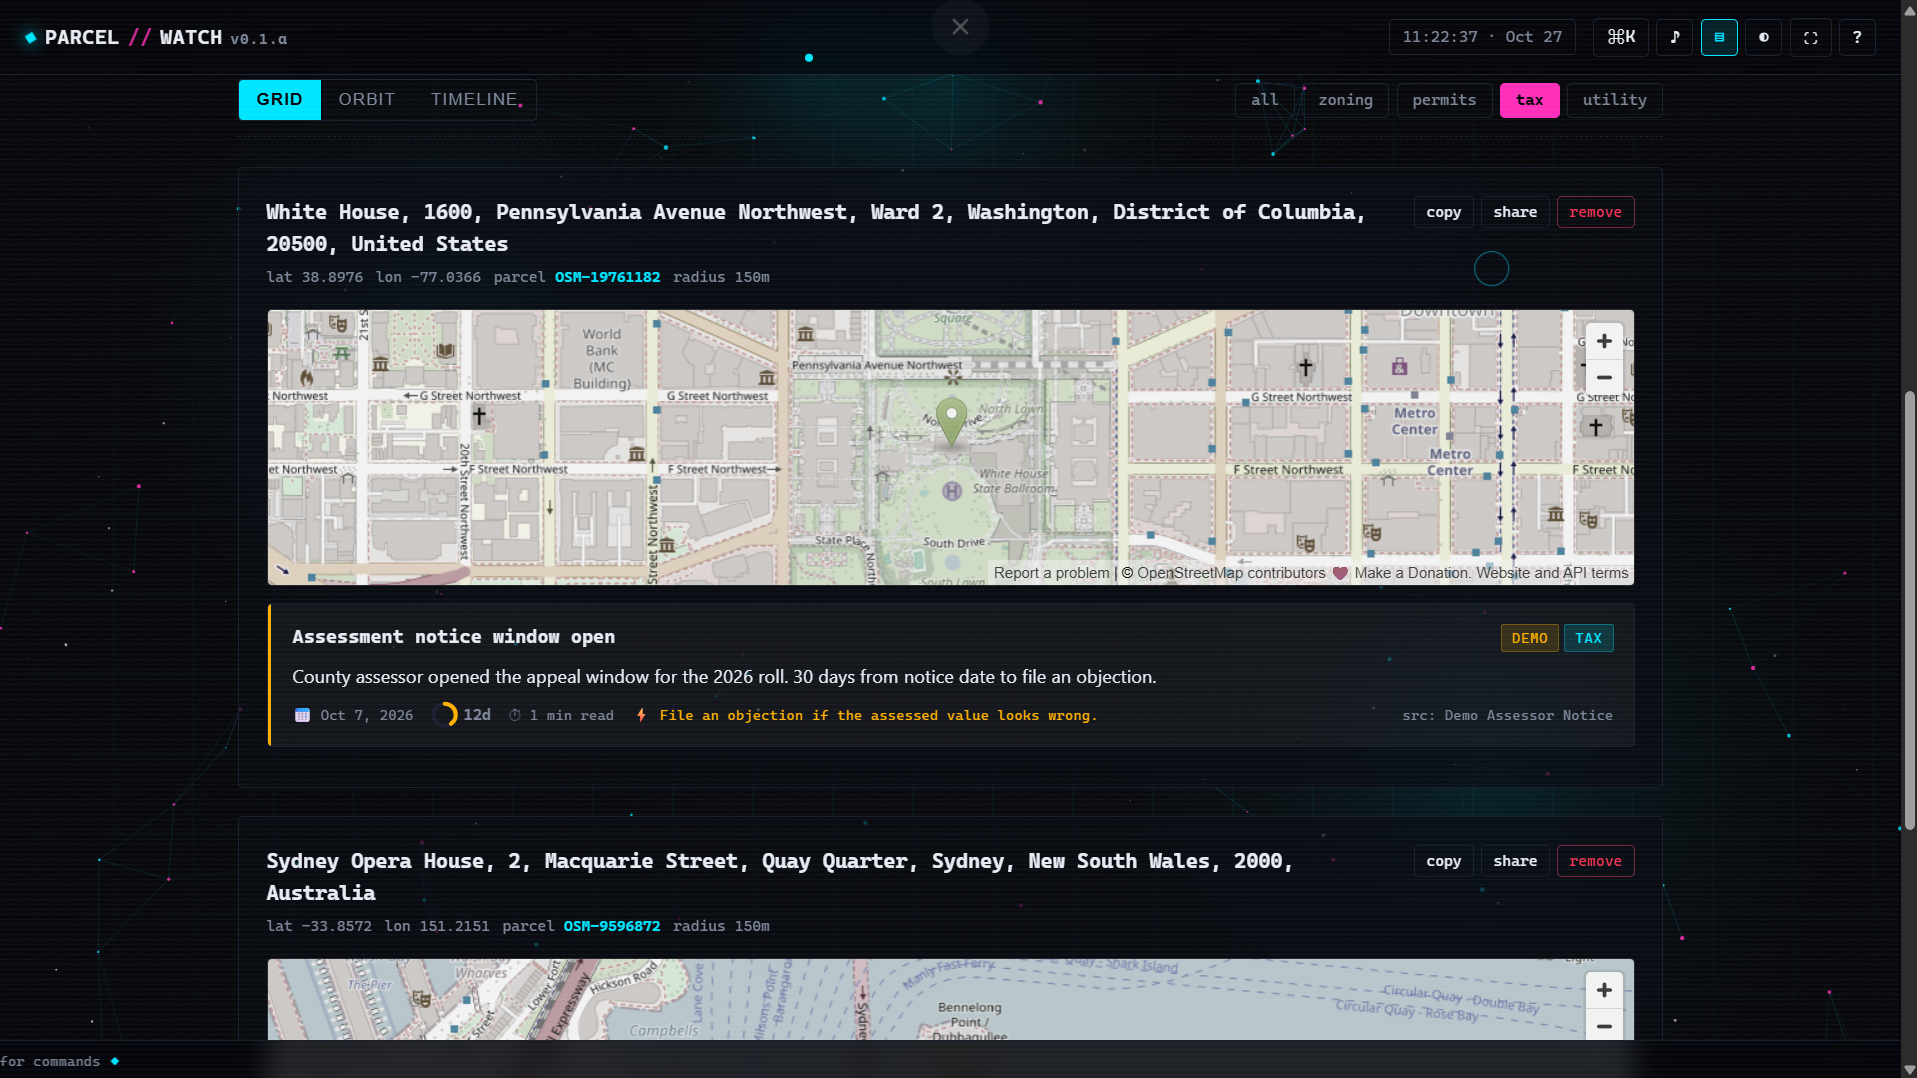1917x1078 pixels.
Task: Click the 12d countdown ring indicator
Action: click(445, 714)
